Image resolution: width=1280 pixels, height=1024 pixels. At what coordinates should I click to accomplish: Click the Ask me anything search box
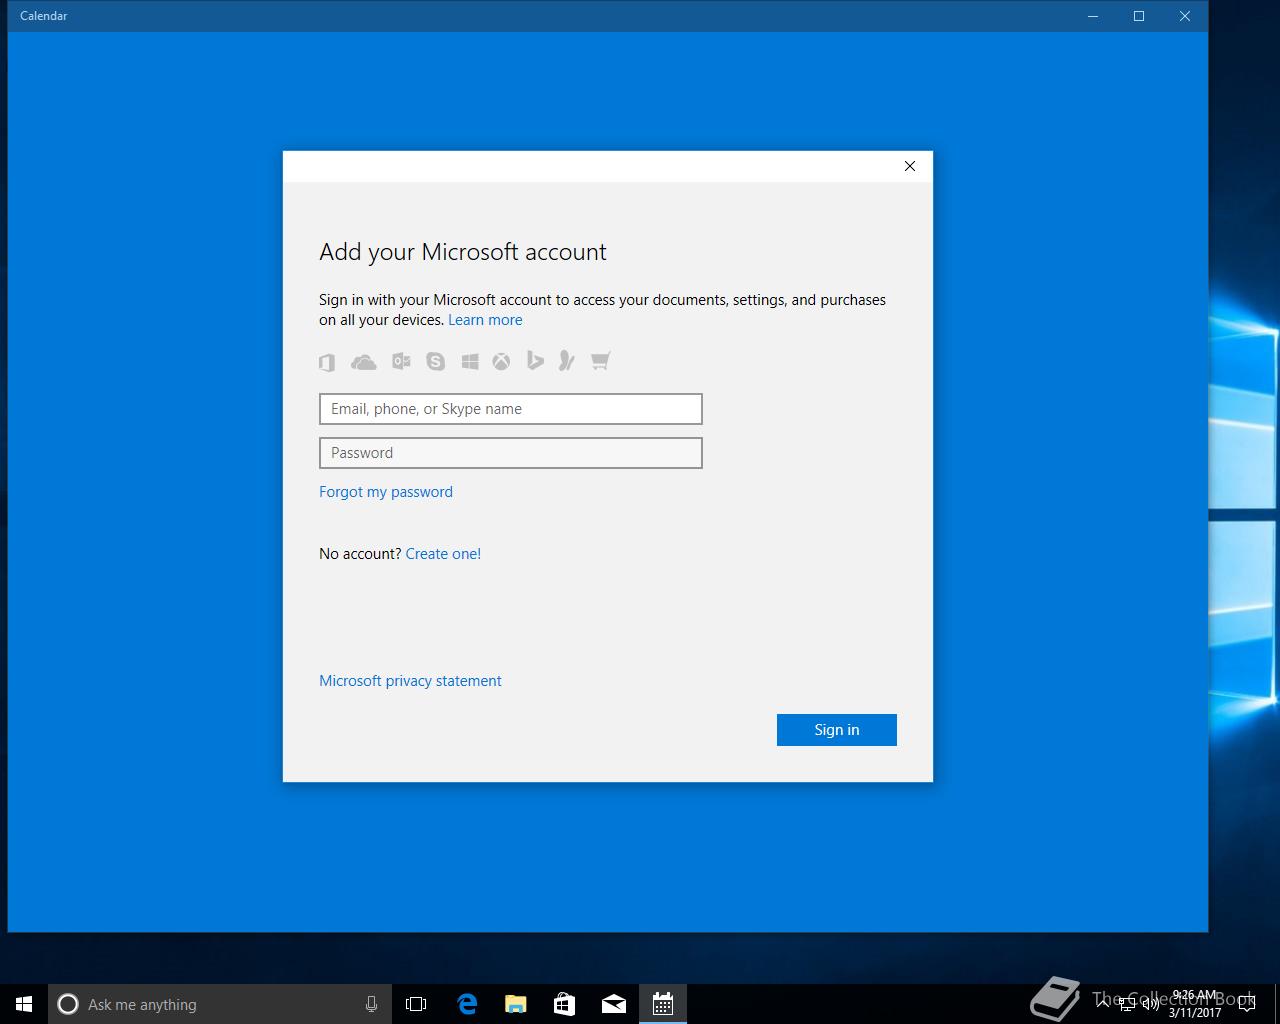click(220, 1004)
